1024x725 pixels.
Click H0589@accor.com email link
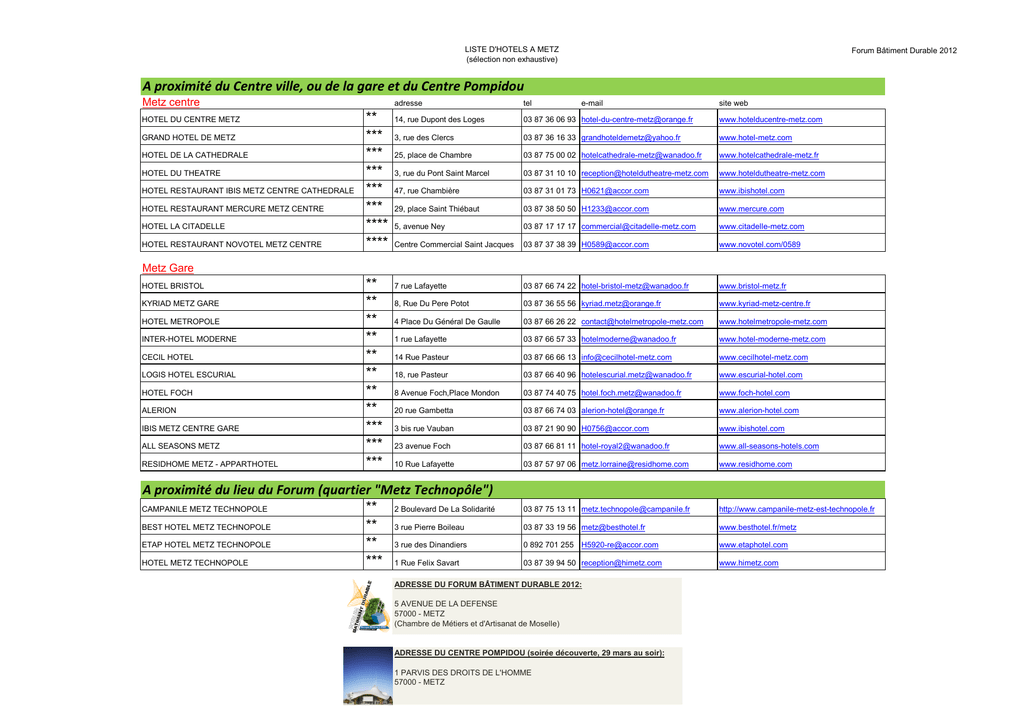click(615, 244)
